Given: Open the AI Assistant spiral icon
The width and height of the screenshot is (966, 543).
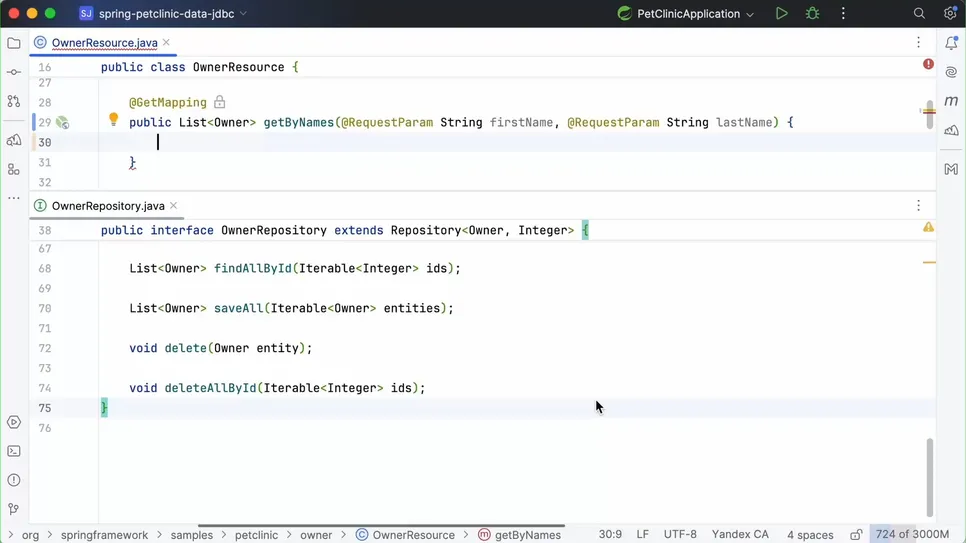Looking at the screenshot, I should click(951, 72).
